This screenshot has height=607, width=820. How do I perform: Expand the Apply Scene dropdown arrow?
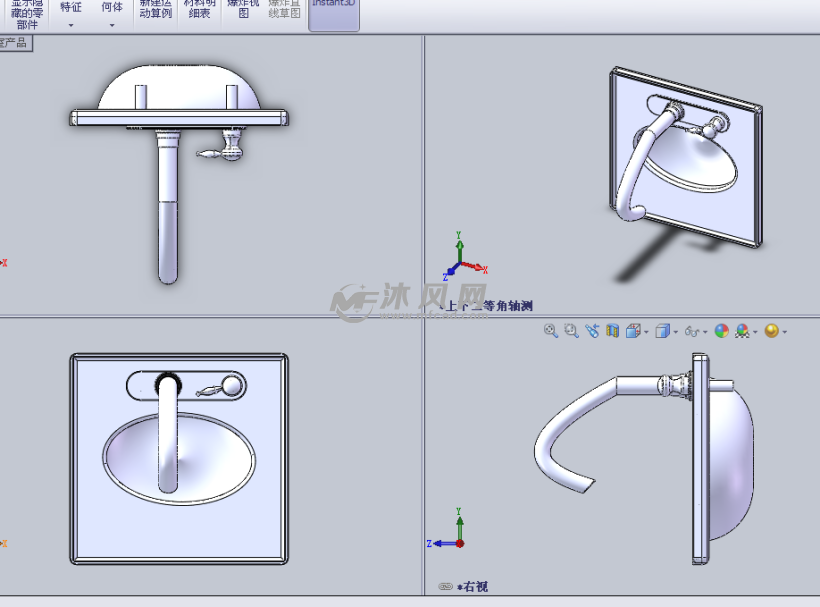click(755, 332)
